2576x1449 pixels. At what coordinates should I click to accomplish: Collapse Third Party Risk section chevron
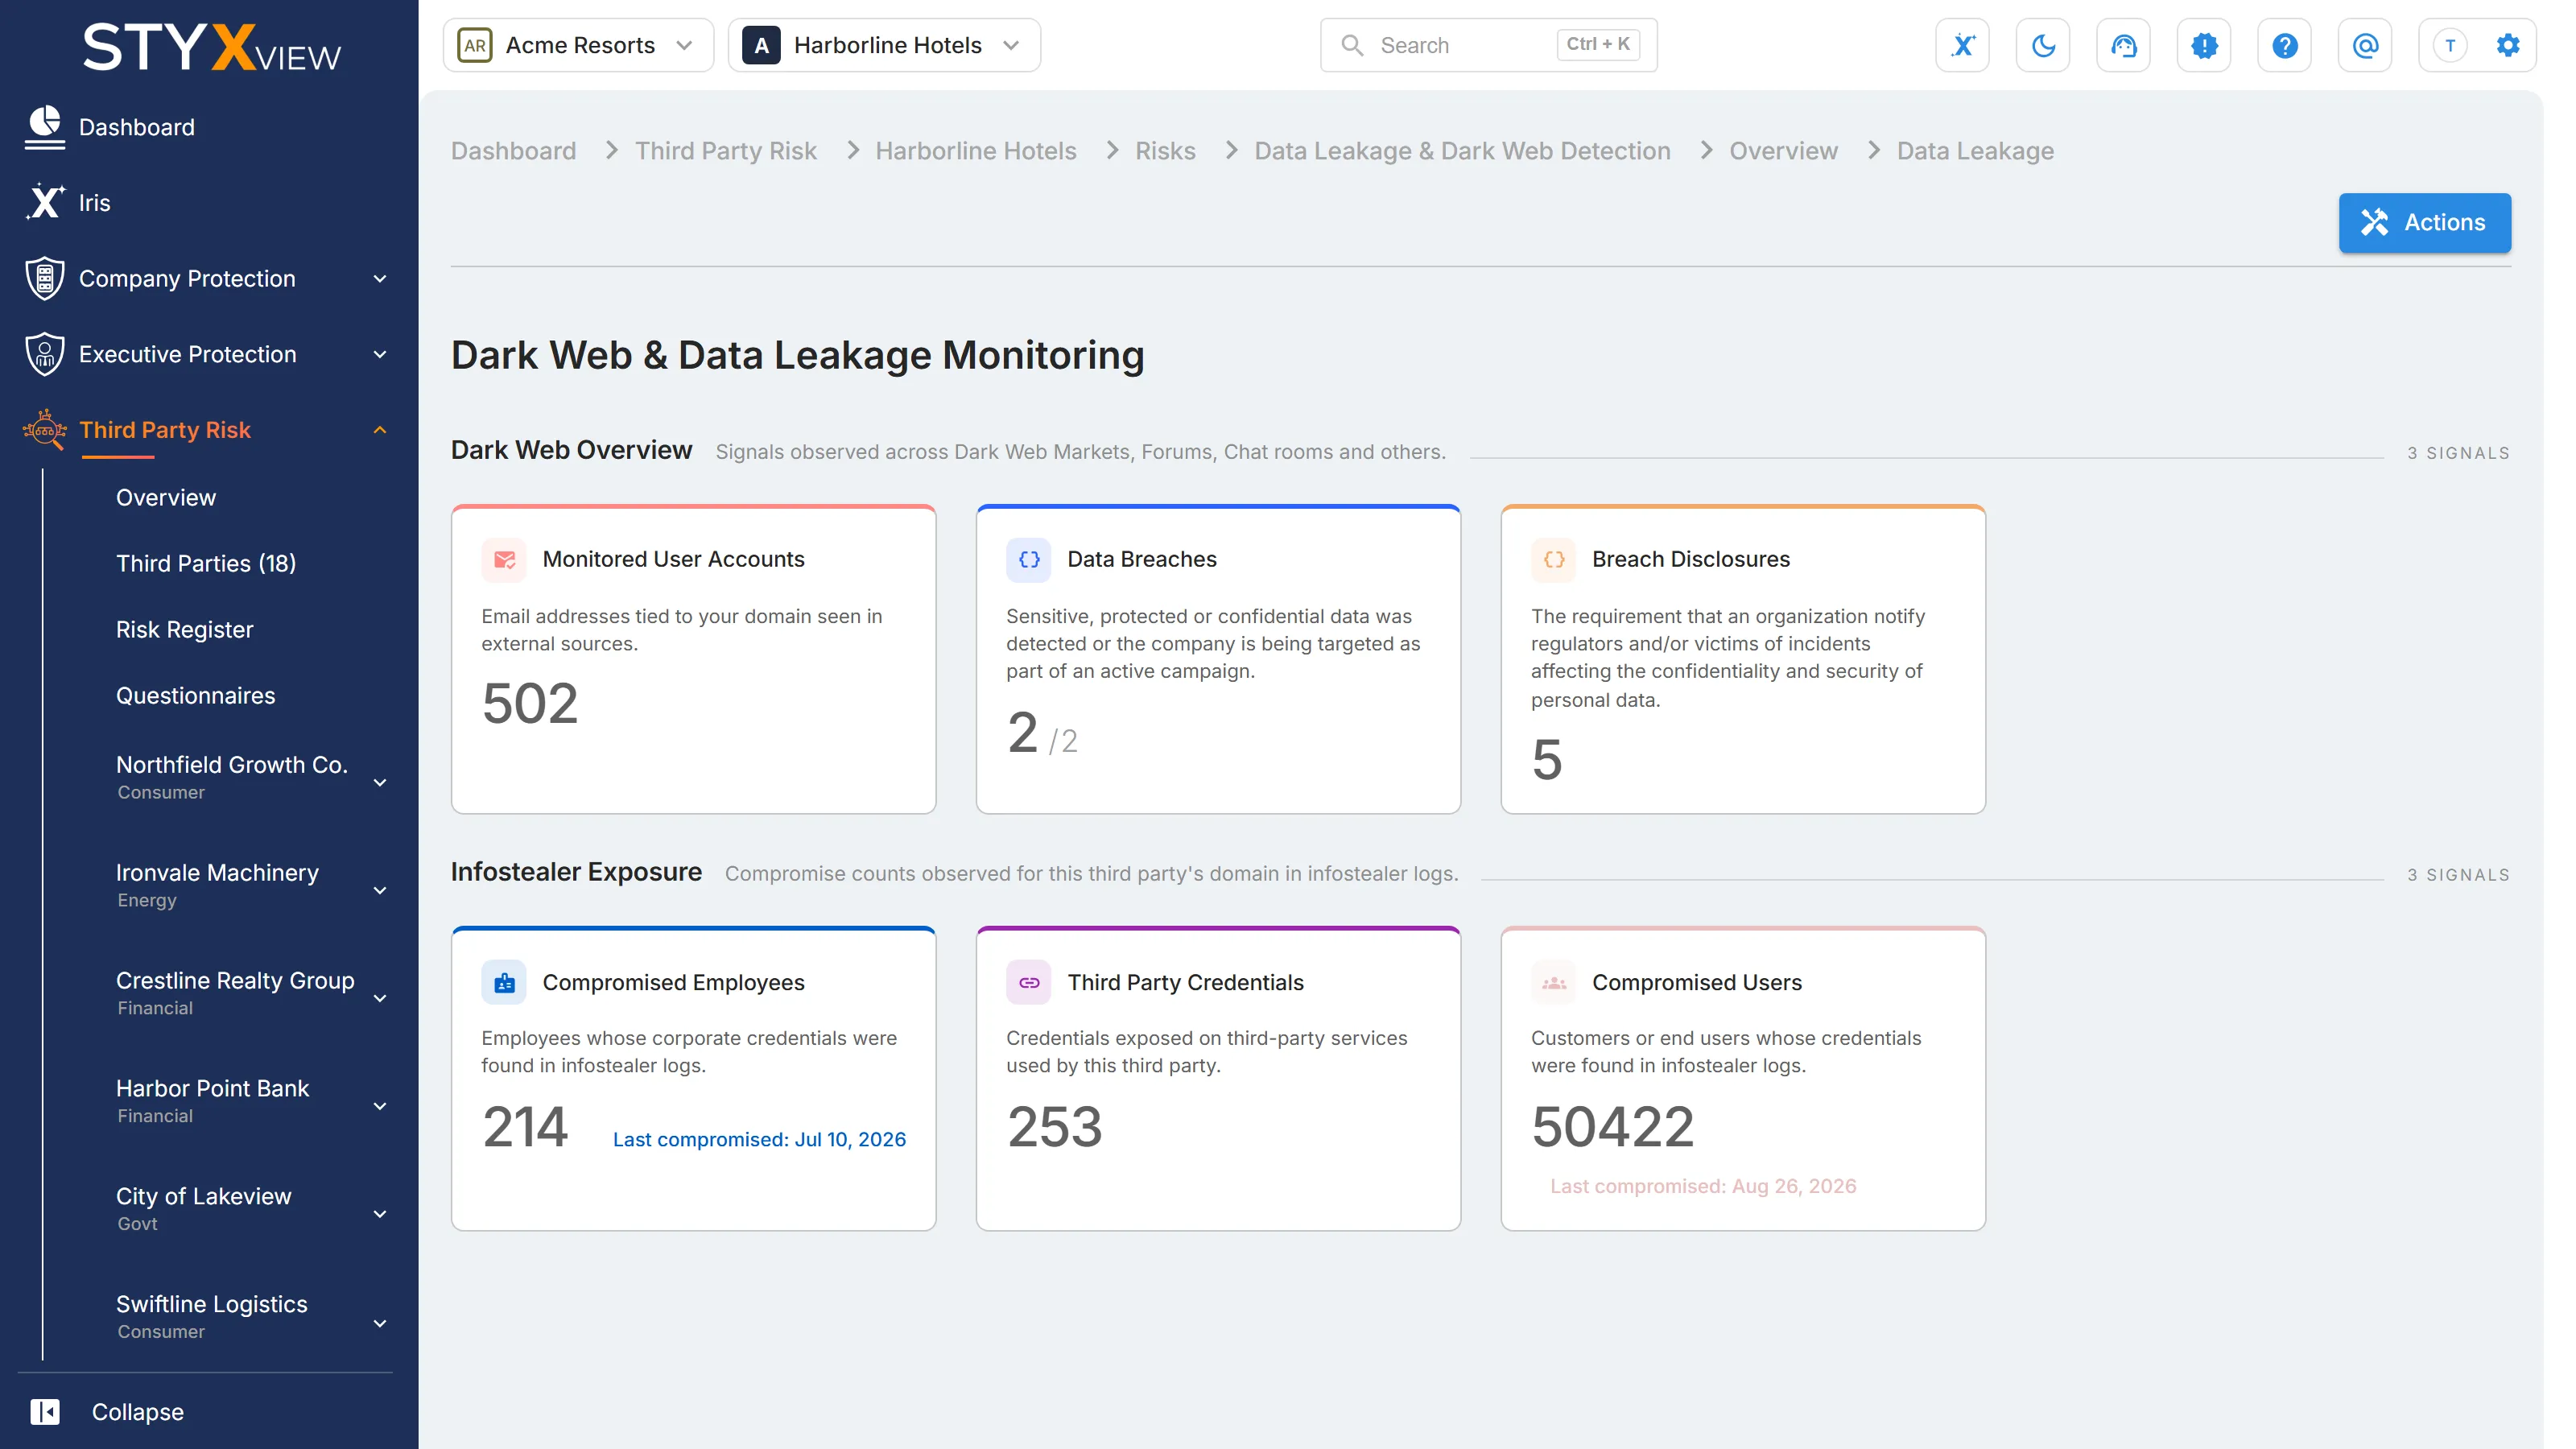380,430
